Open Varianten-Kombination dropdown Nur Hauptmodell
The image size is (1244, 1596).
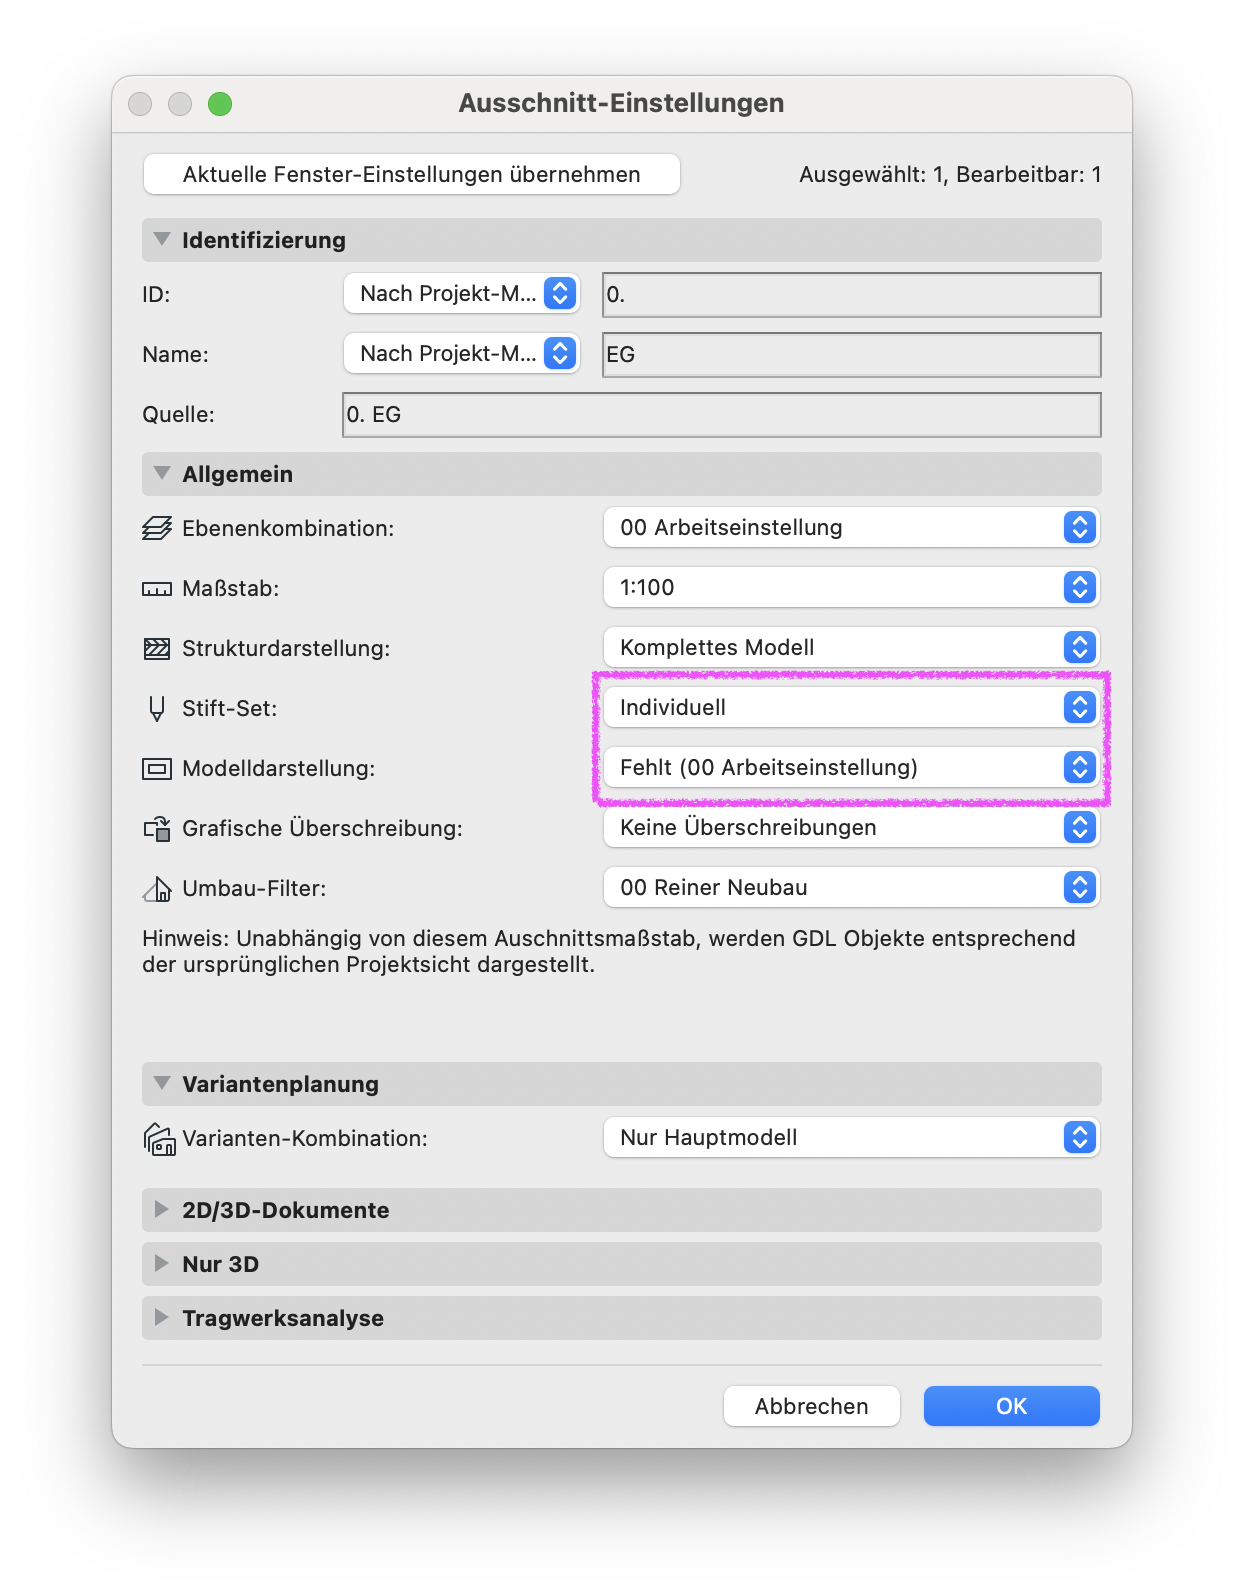tap(852, 1137)
